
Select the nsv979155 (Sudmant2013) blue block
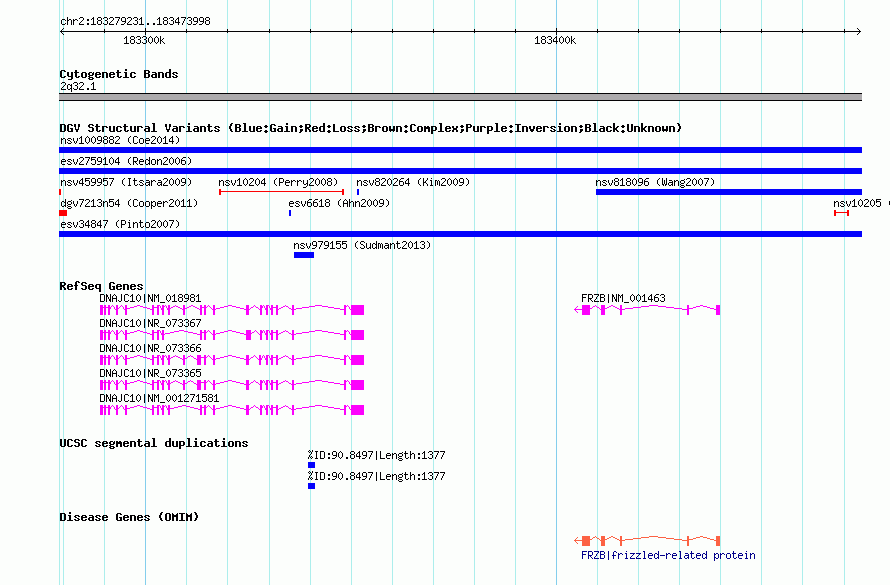pos(304,255)
